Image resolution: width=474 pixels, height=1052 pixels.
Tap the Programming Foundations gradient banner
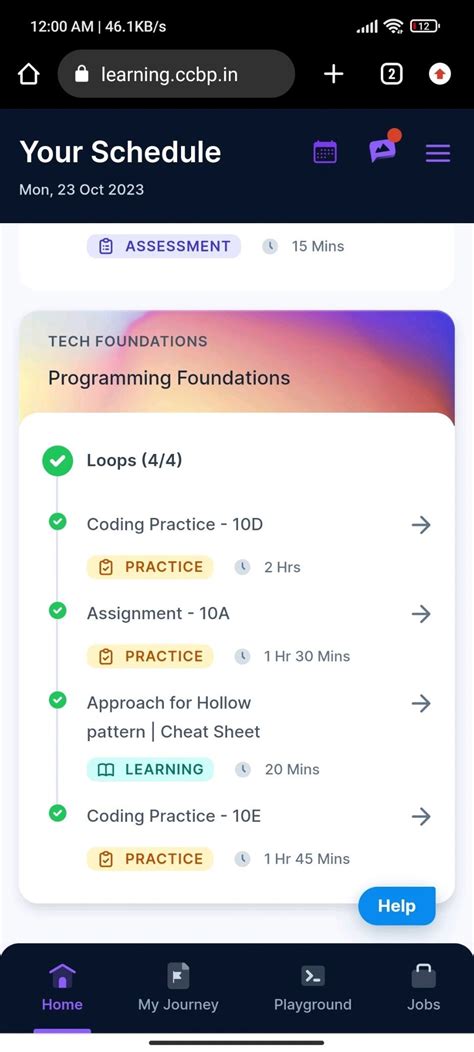coord(237,362)
